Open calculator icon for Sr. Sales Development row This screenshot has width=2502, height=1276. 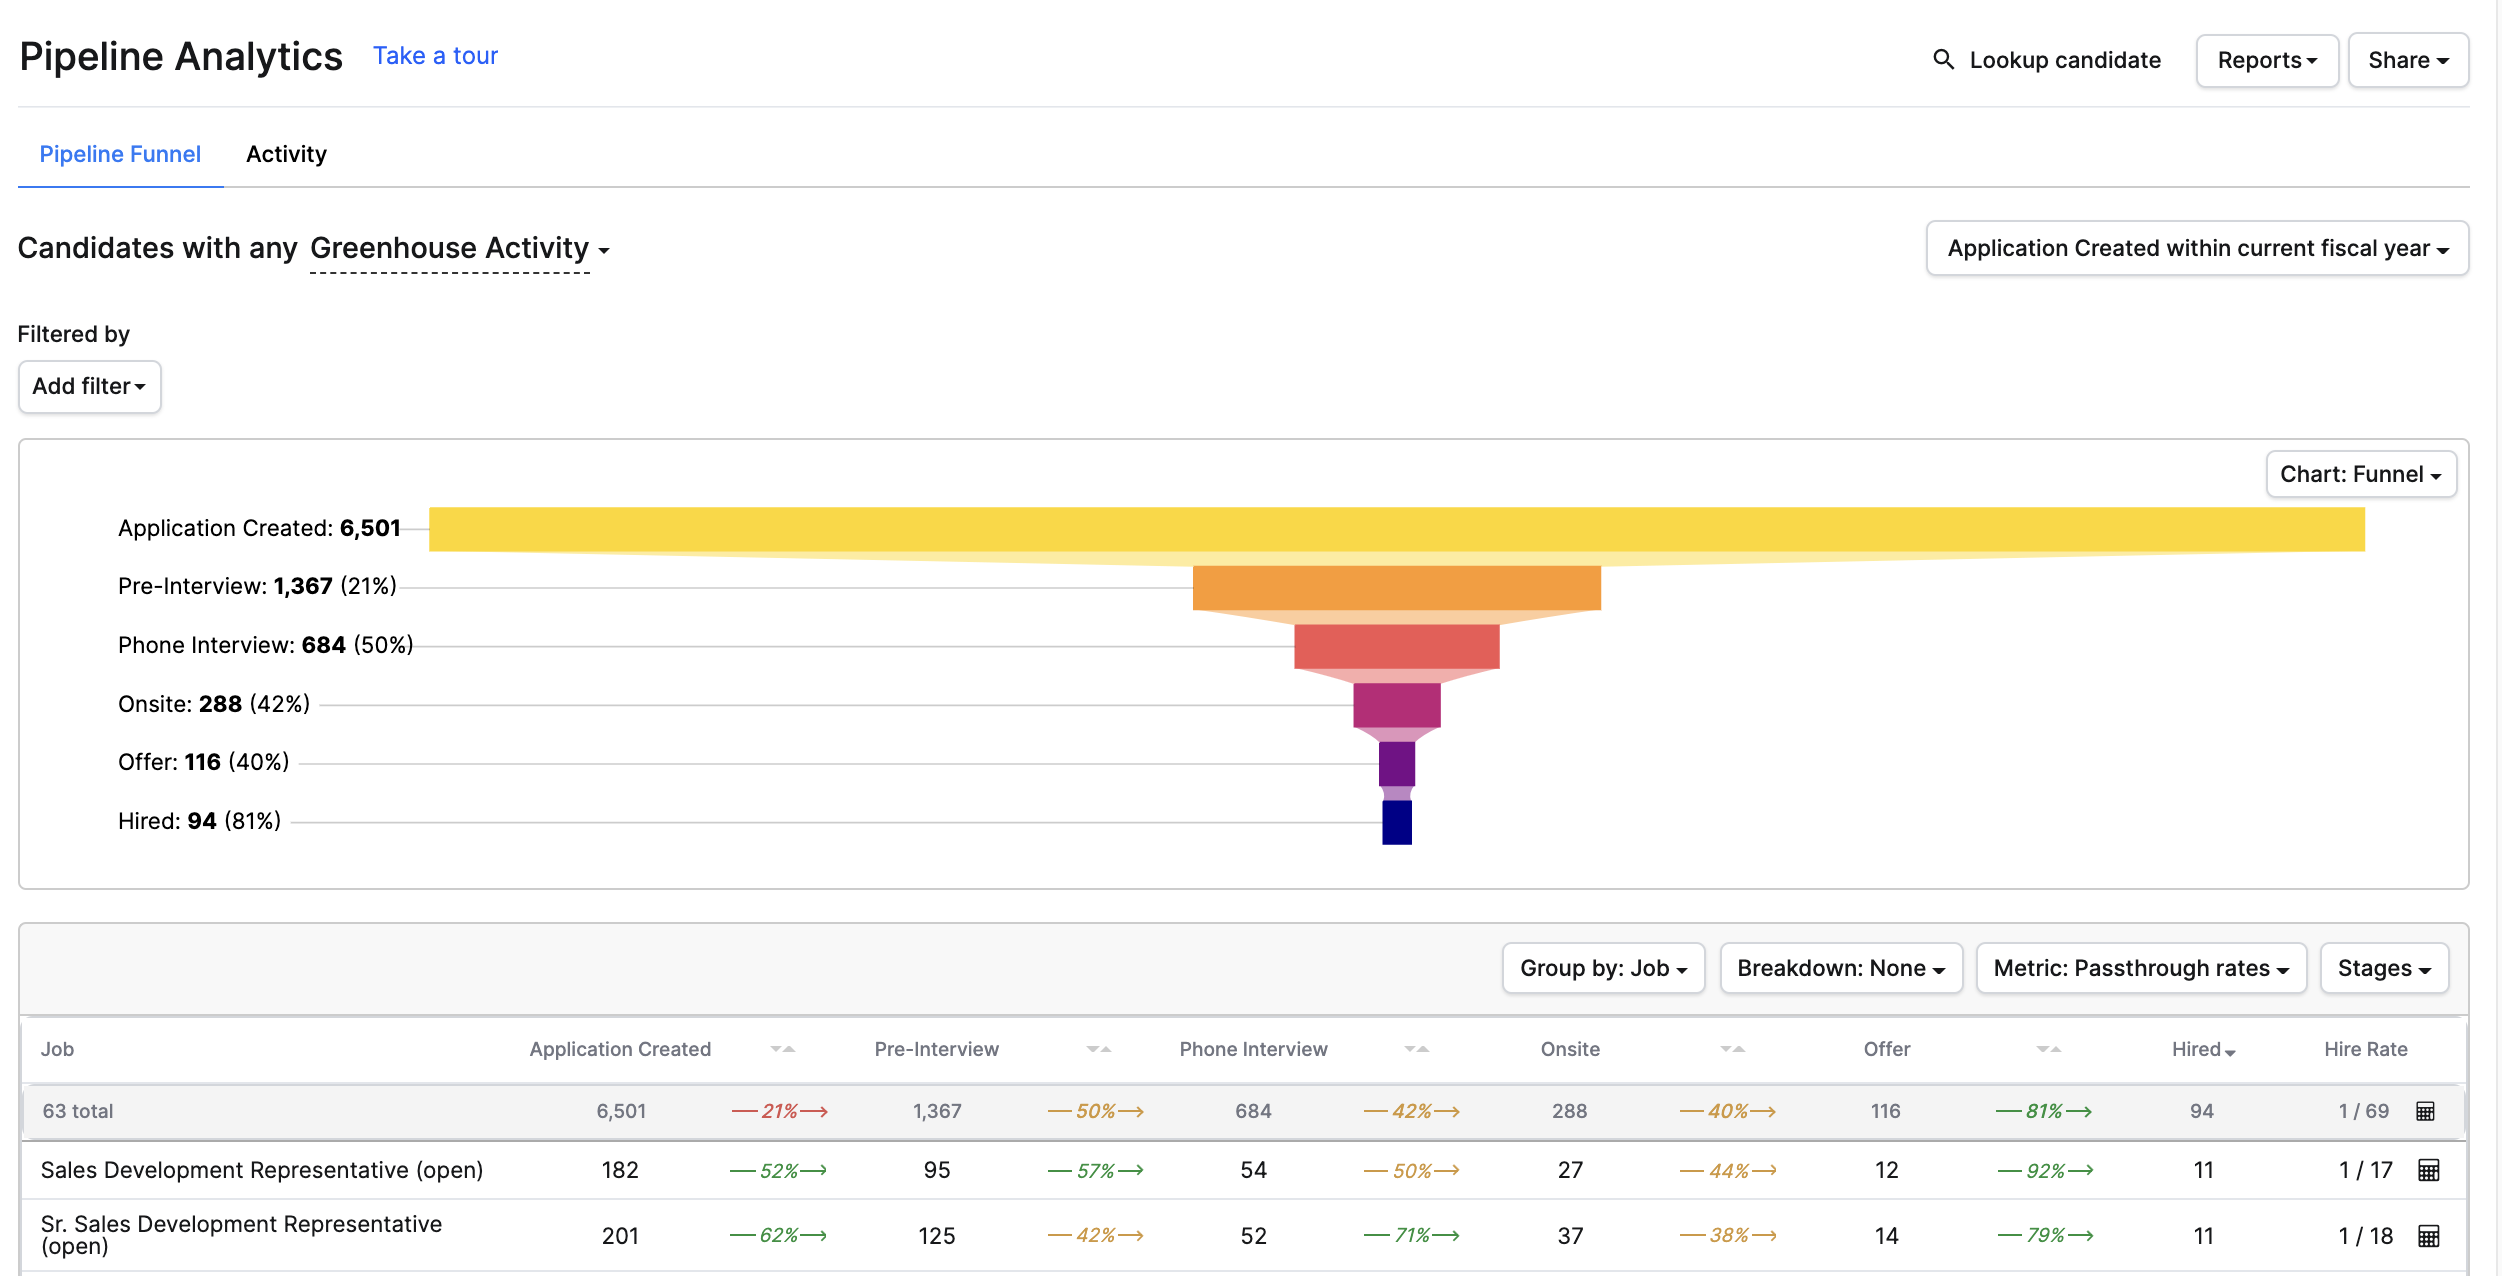(x=2428, y=1236)
